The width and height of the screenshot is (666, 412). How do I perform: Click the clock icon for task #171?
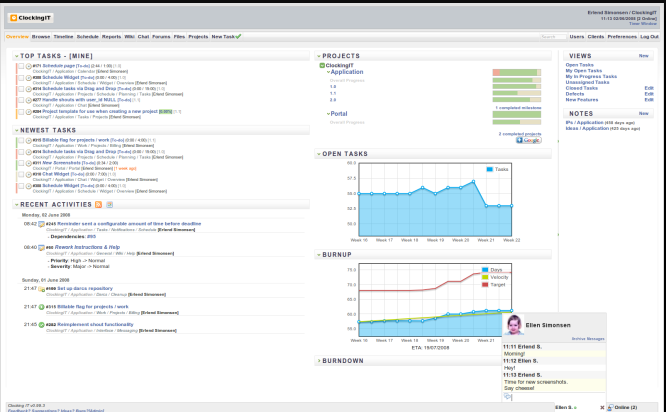27,66
